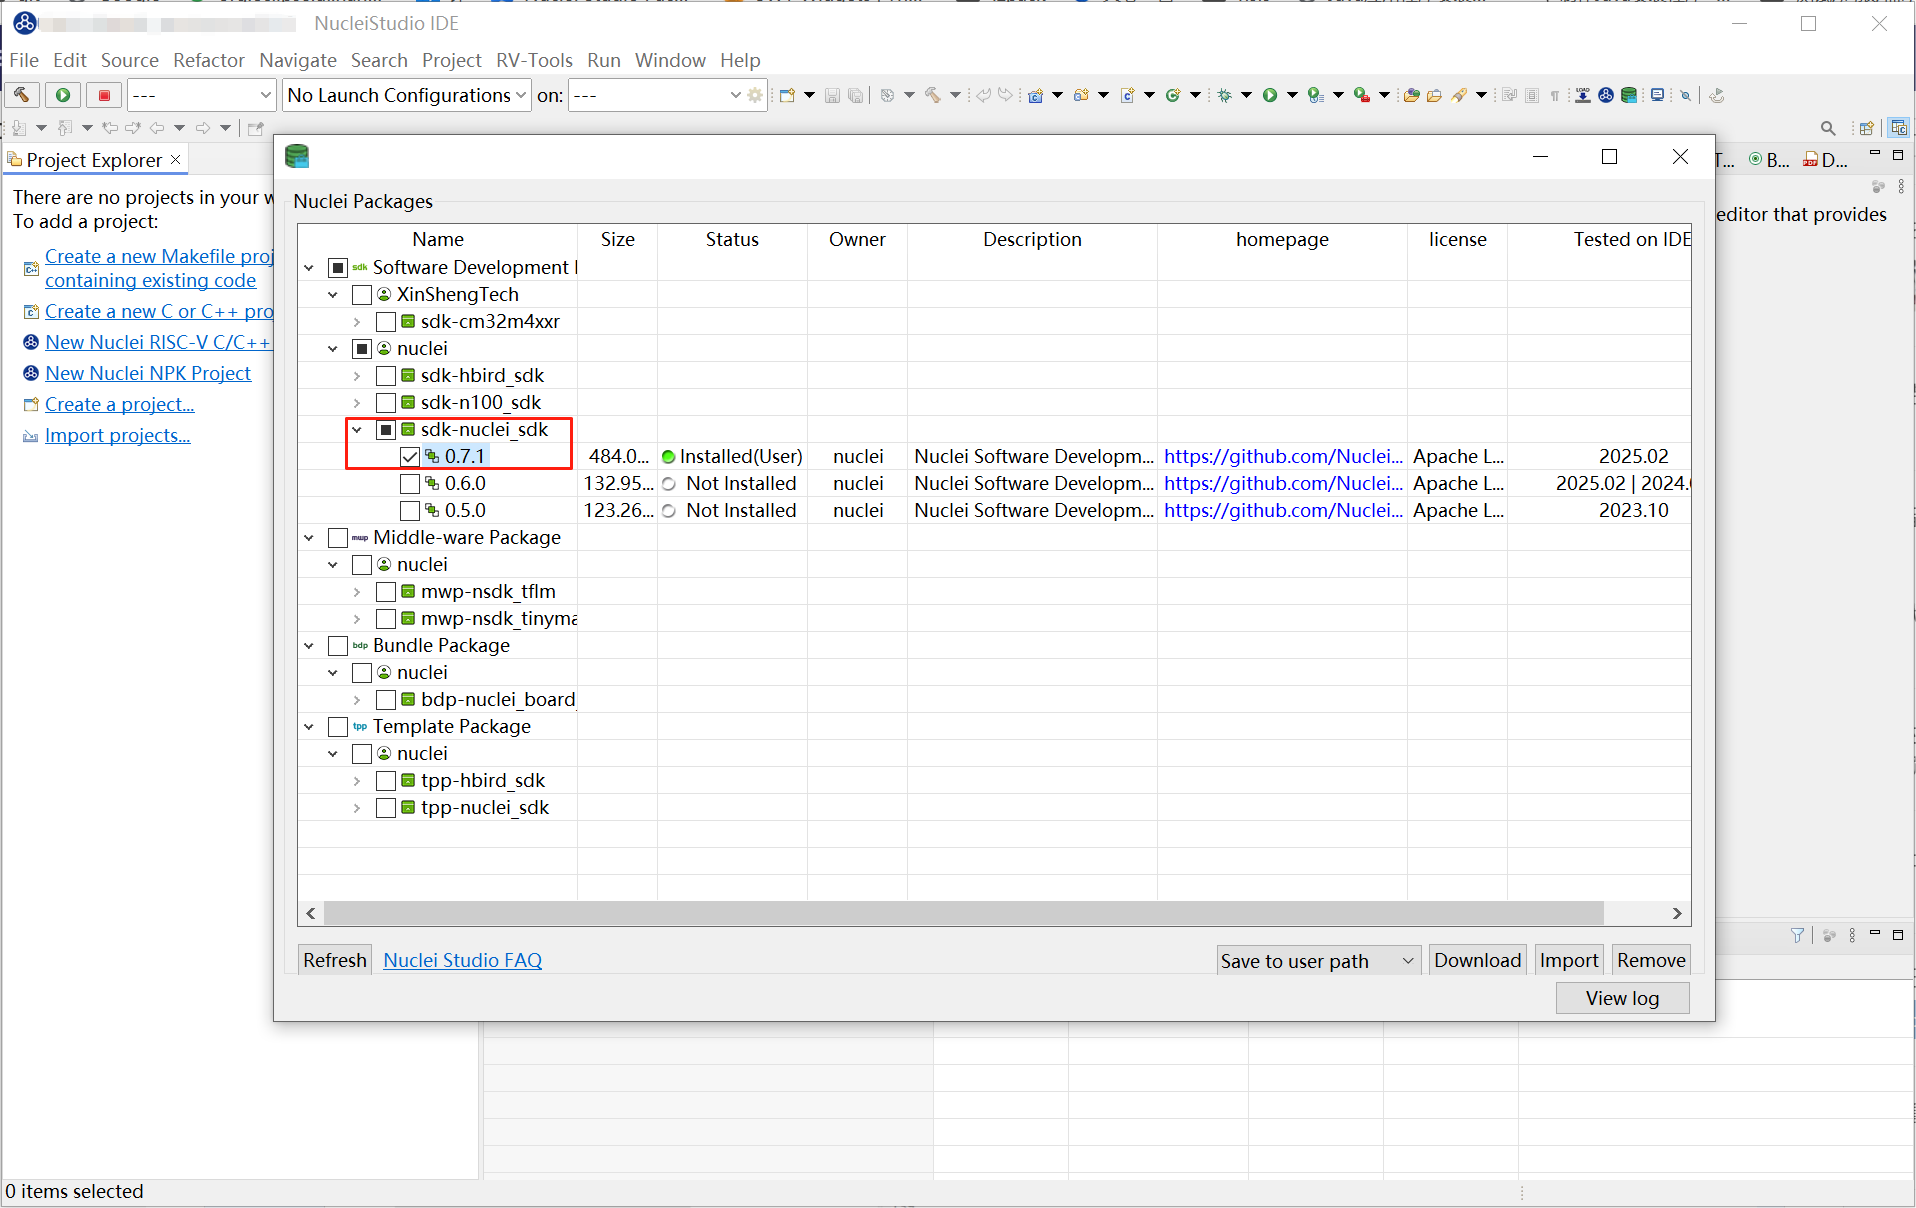1916x1208 pixels.
Task: Click the scrollbar right arrow in packages table
Action: (x=1677, y=913)
